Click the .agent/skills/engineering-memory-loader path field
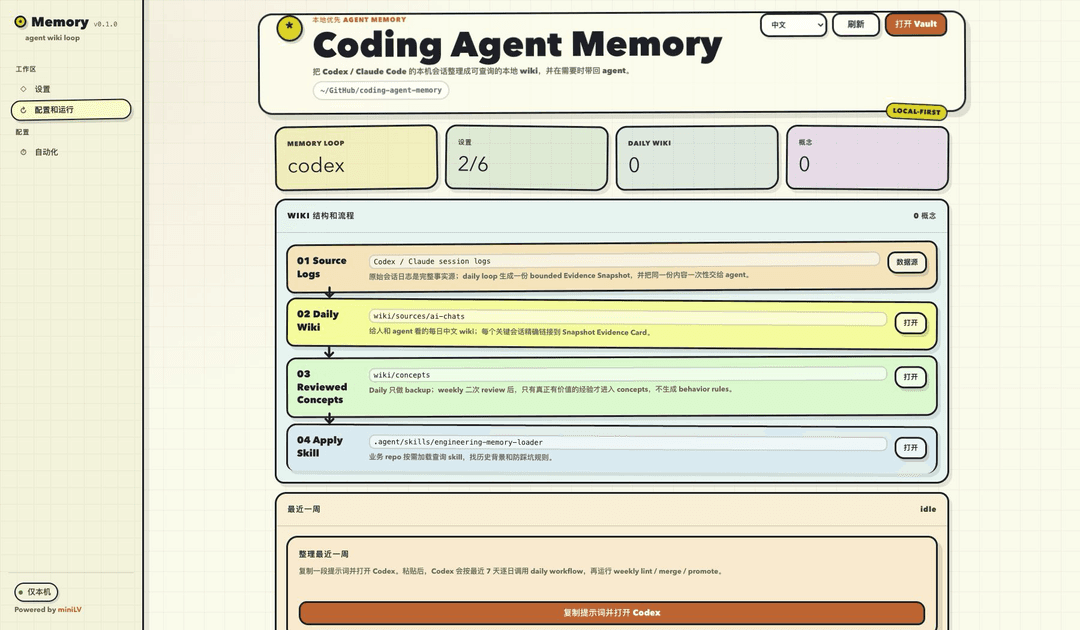This screenshot has width=1080, height=630. point(627,442)
